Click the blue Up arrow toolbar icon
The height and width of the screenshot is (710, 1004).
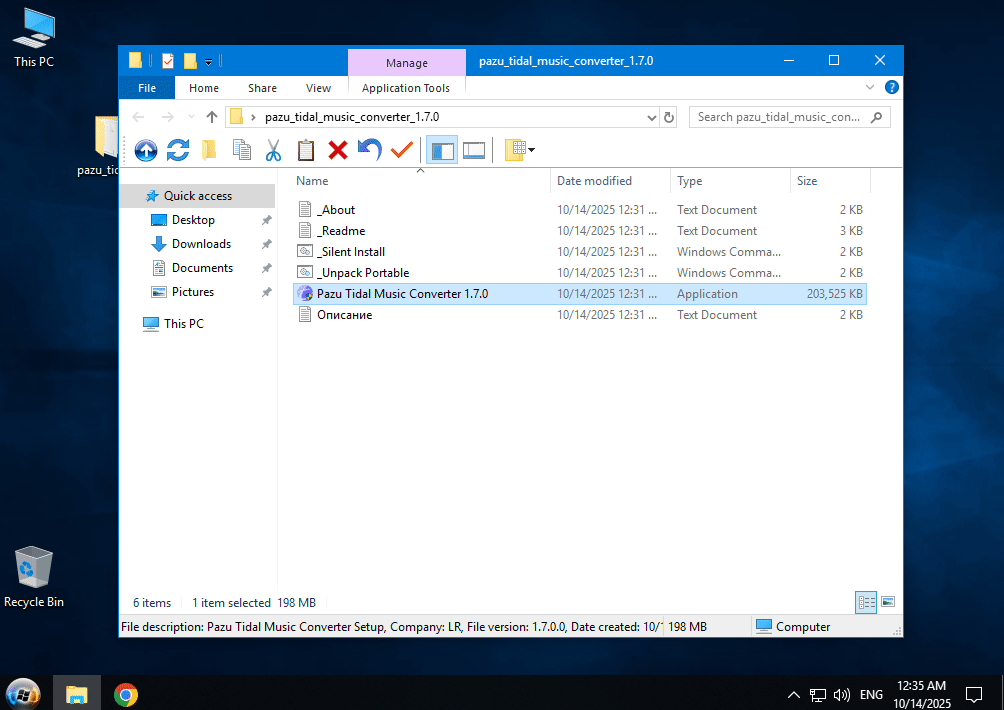coord(146,150)
